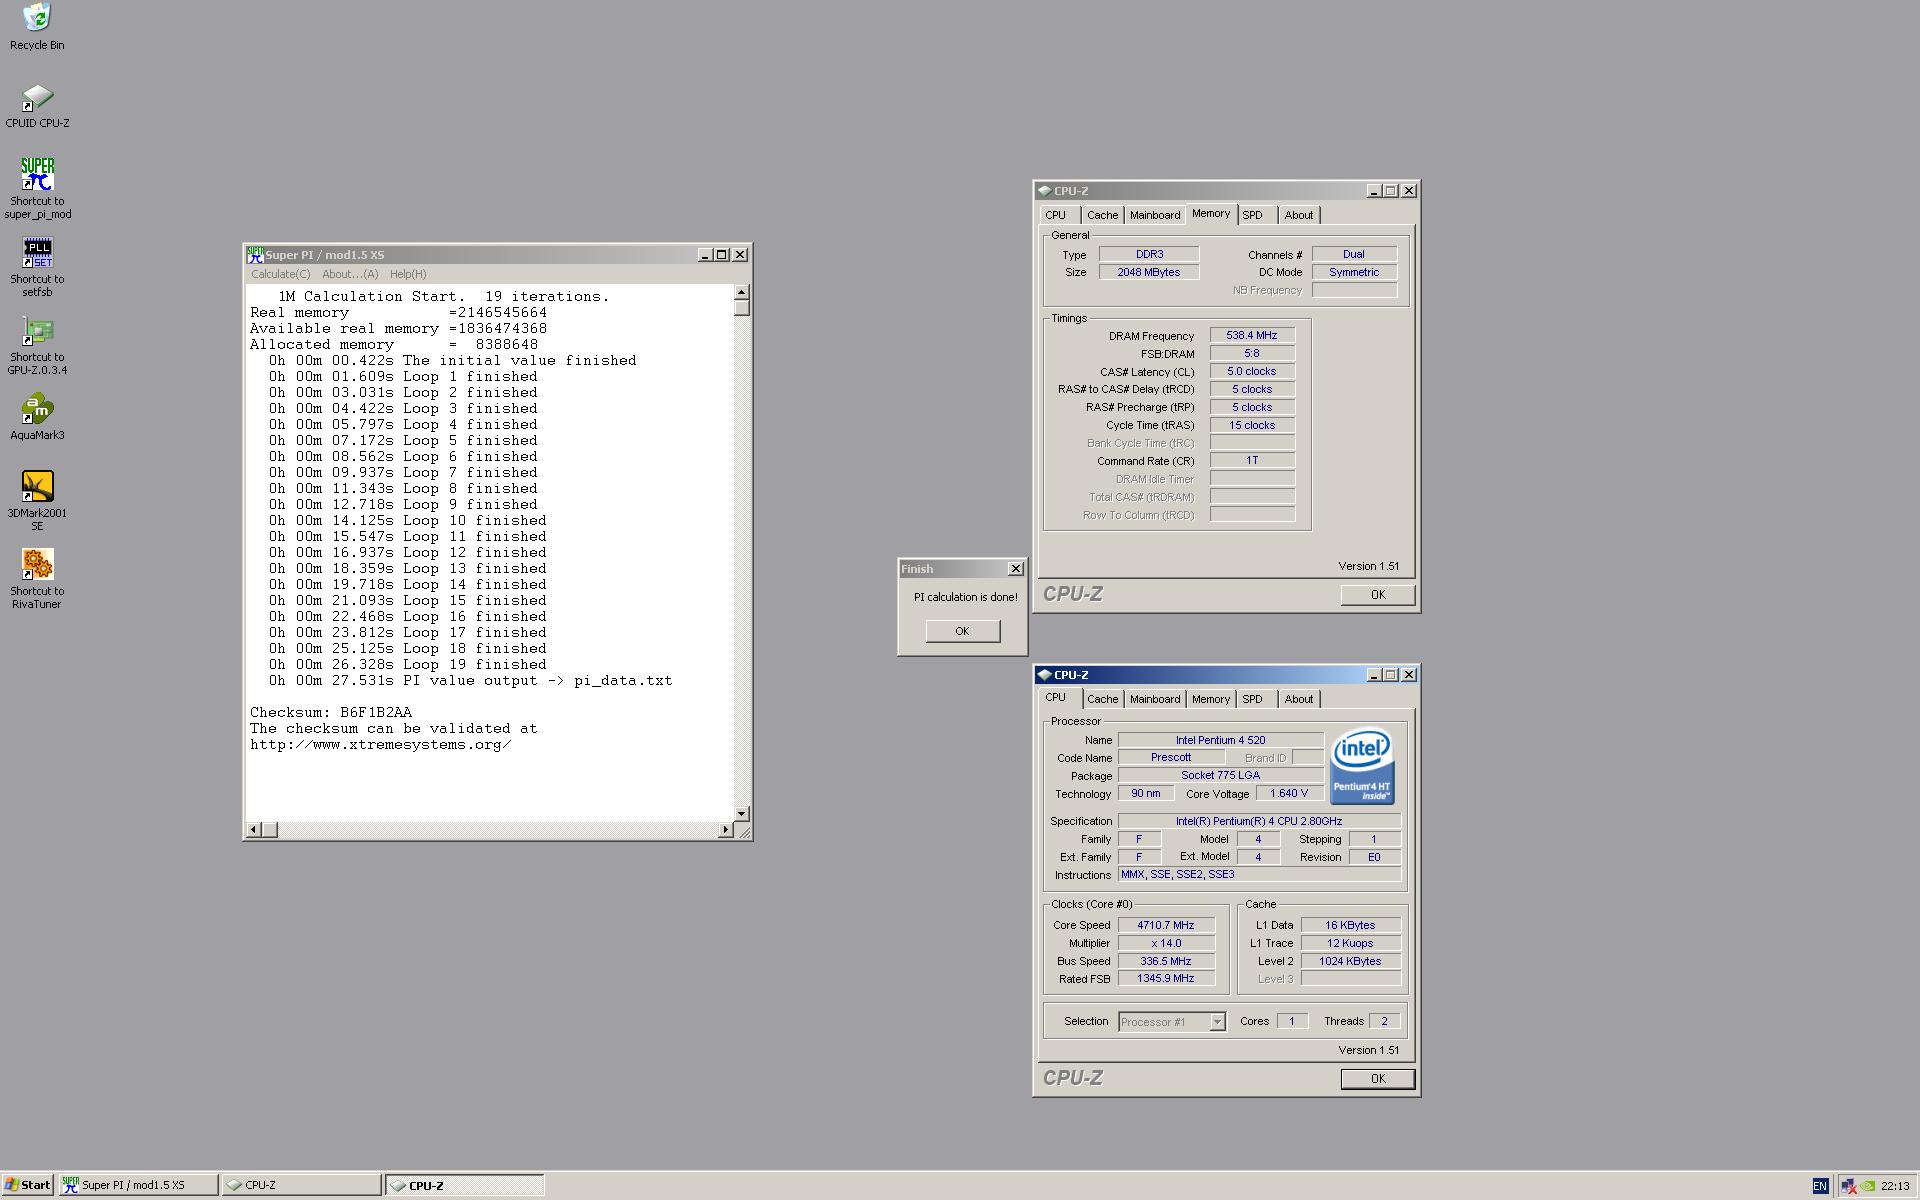Open About tab in lower CPU-Z window
Screen dimensions: 1920x1200
click(1299, 699)
